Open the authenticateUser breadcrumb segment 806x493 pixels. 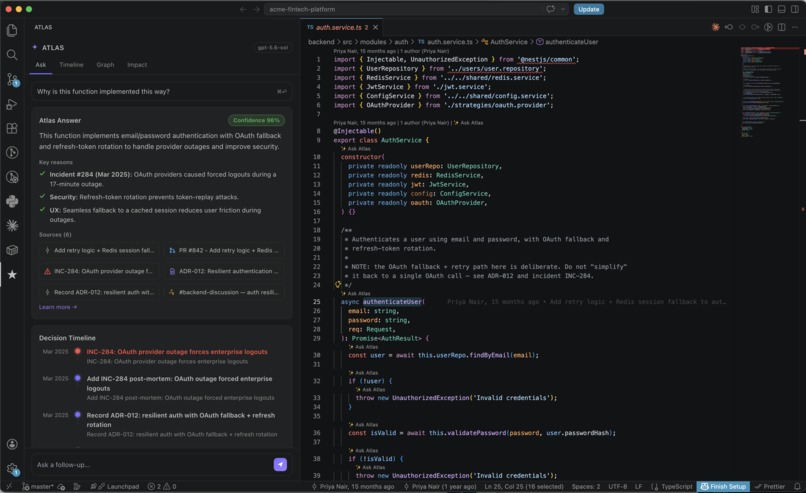(x=567, y=42)
